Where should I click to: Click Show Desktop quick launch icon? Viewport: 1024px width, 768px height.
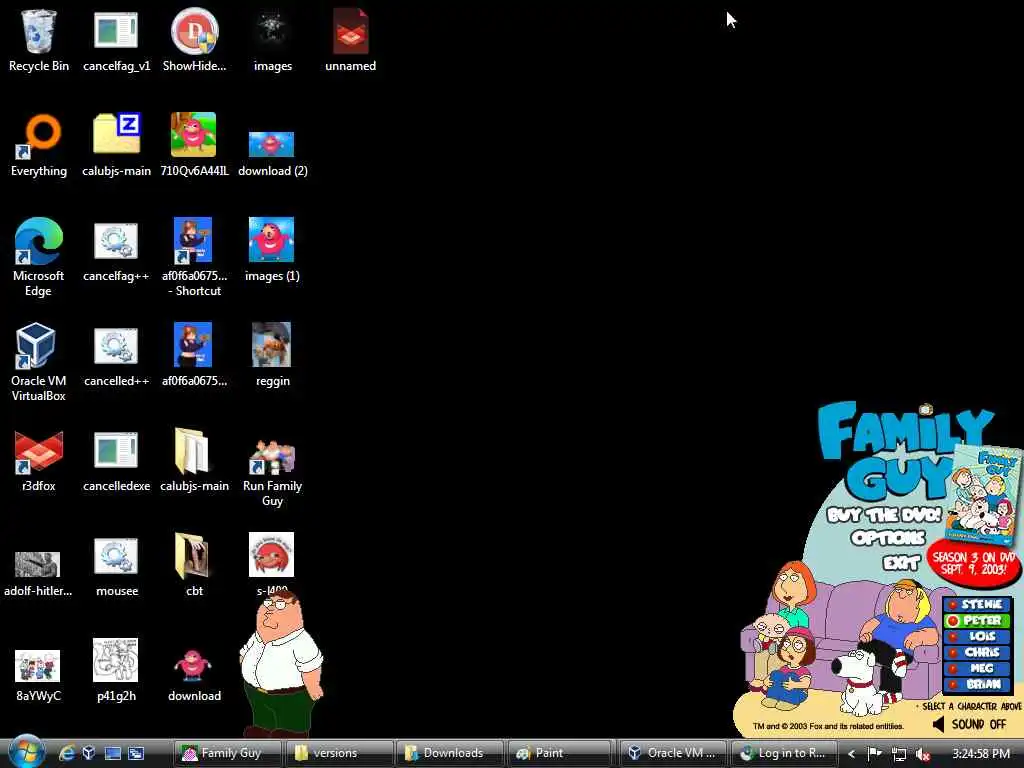pos(113,753)
